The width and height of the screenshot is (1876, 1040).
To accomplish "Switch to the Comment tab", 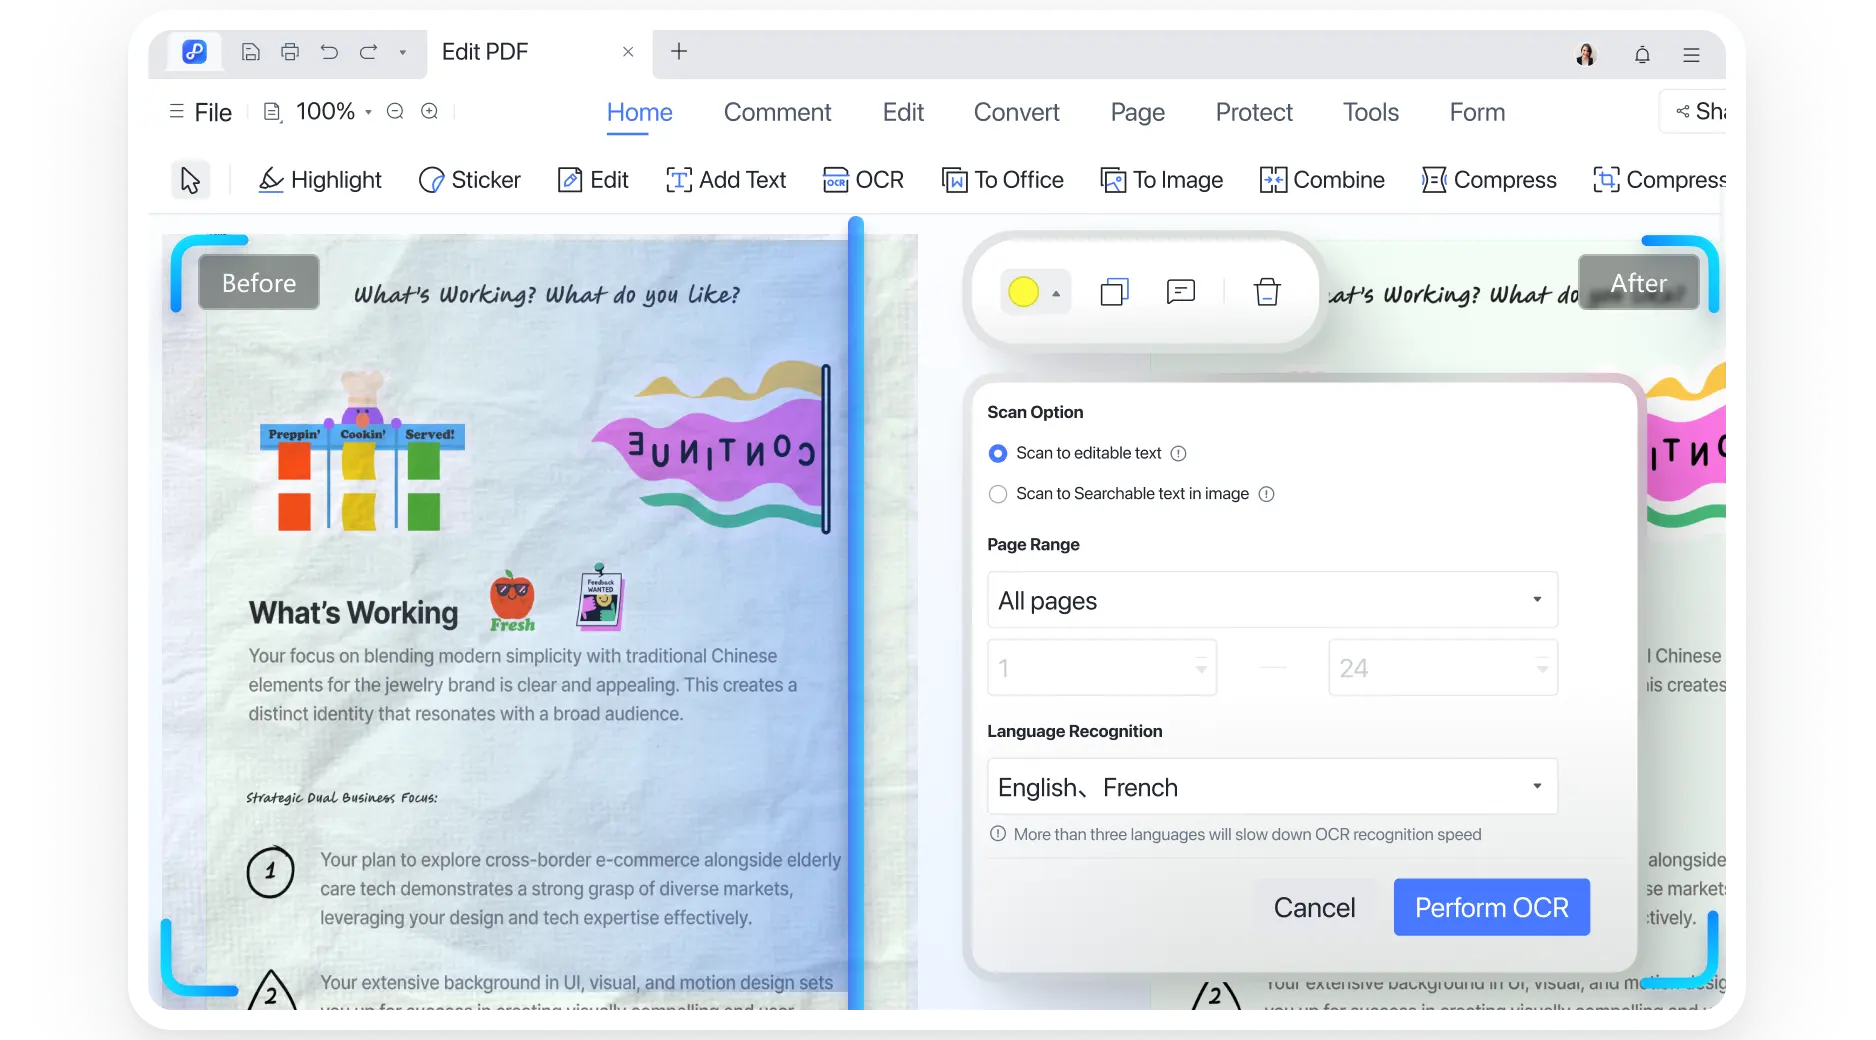I will [777, 112].
